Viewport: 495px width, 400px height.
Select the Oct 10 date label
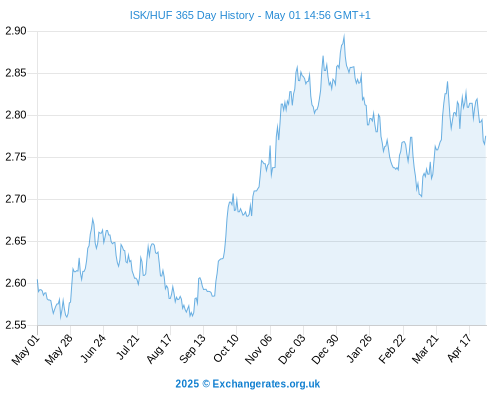pyautogui.click(x=226, y=349)
